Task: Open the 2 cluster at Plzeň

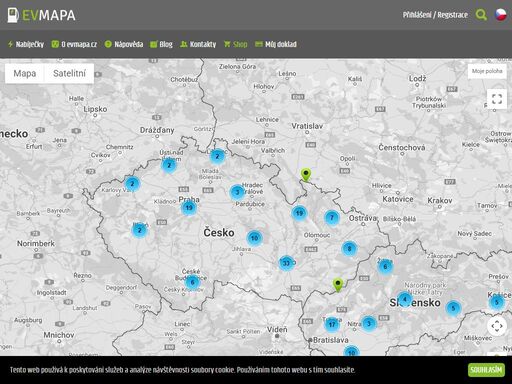Action: point(140,230)
